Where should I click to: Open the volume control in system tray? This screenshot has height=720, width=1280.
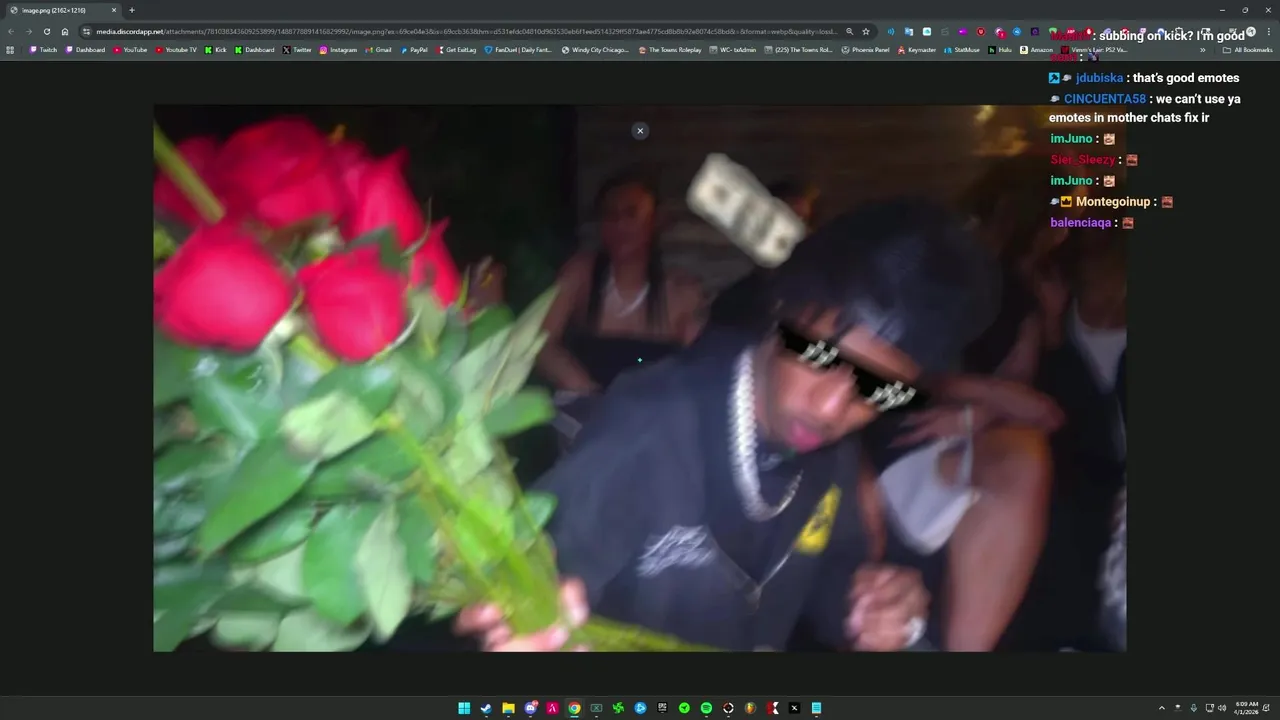1222,708
